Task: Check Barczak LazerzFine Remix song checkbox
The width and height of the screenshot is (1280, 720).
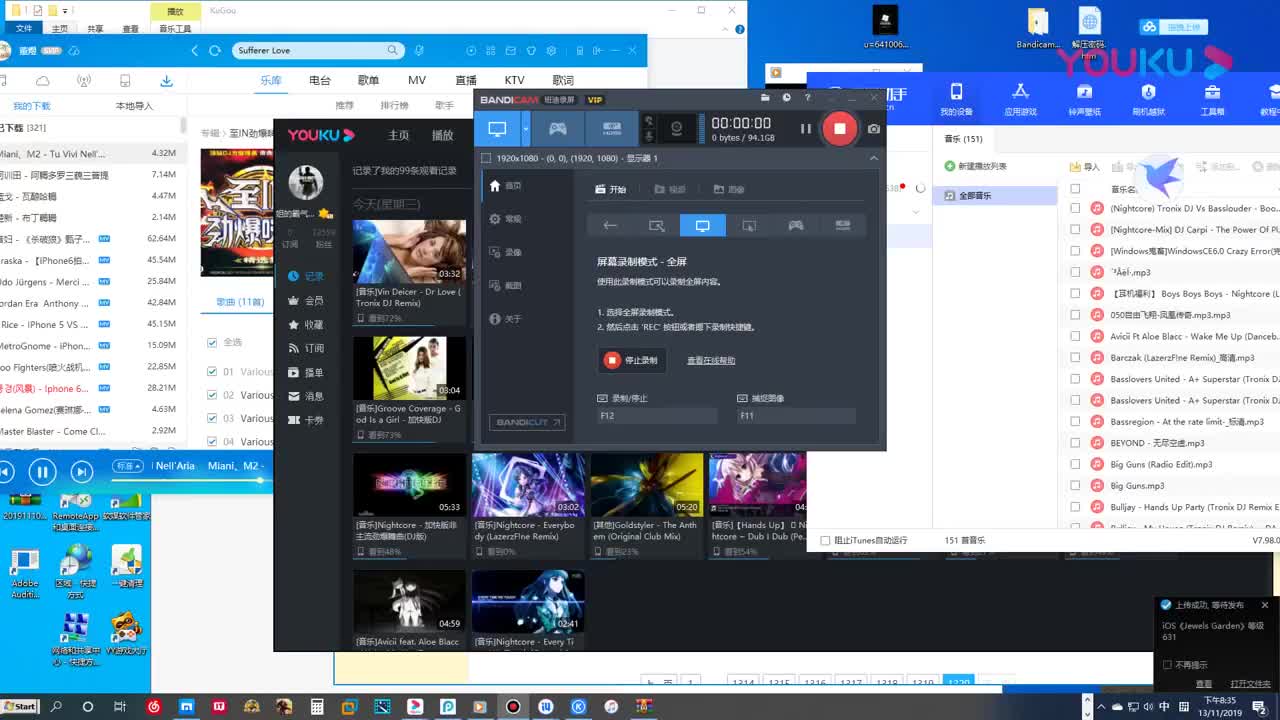Action: (x=1075, y=357)
